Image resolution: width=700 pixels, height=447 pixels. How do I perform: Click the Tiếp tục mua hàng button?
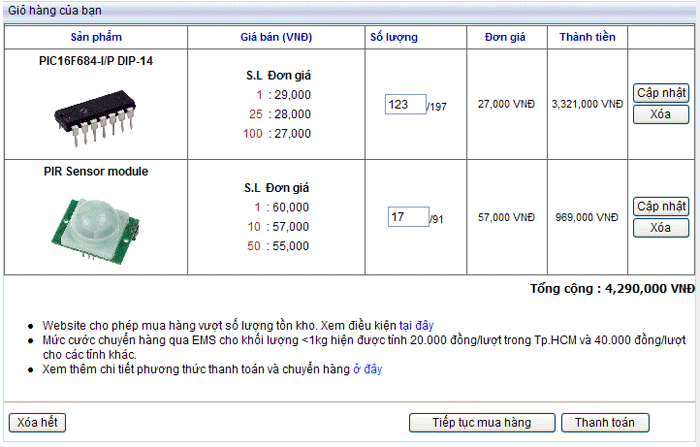click(482, 422)
